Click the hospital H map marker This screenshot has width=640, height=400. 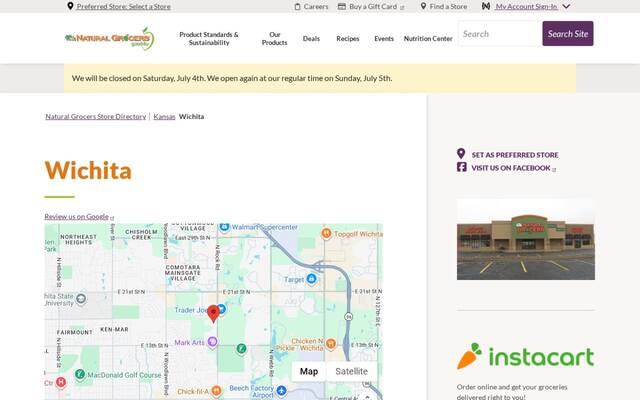[x=61, y=382]
